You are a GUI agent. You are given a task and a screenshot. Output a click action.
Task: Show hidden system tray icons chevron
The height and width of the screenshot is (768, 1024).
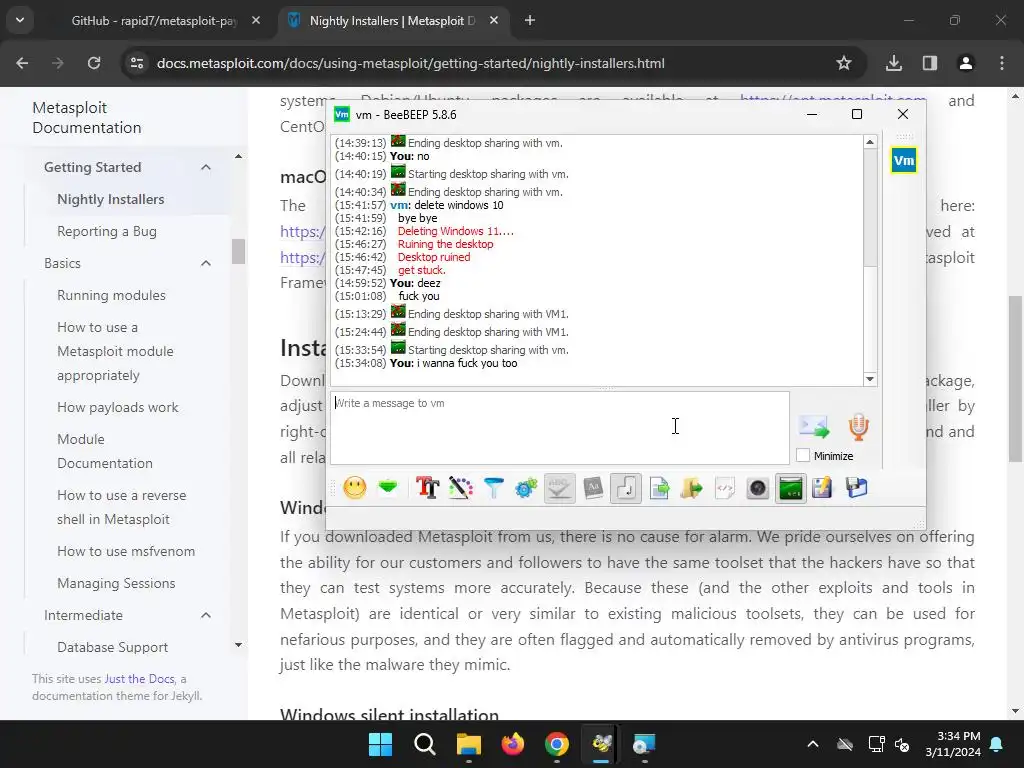click(x=813, y=744)
